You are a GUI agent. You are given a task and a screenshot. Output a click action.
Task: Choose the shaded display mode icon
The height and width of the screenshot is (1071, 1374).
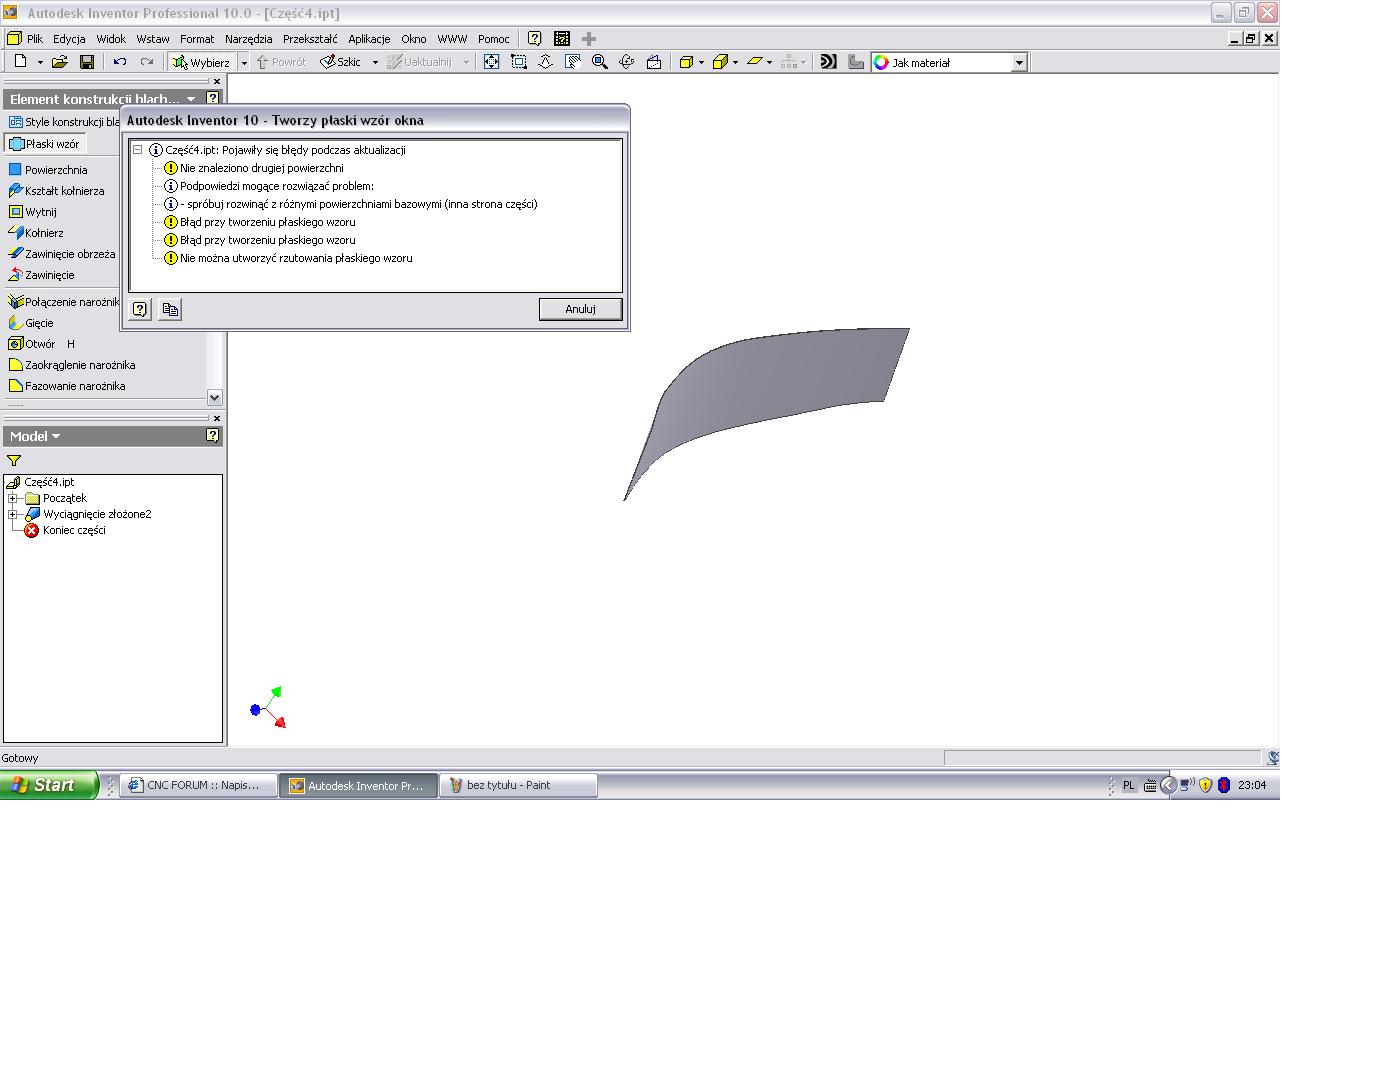[x=686, y=62]
